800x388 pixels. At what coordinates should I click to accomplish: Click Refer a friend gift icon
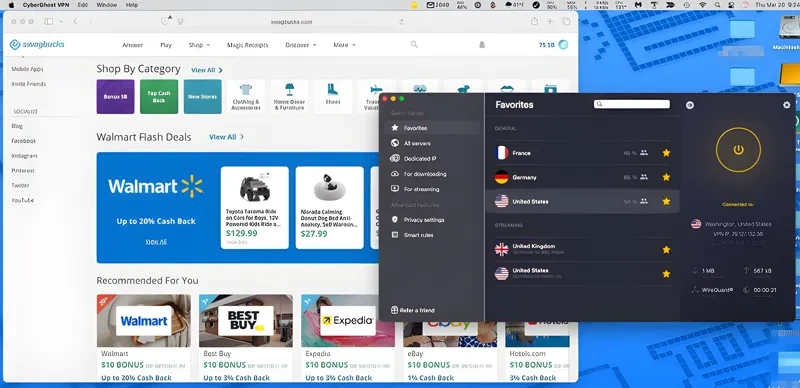point(394,310)
